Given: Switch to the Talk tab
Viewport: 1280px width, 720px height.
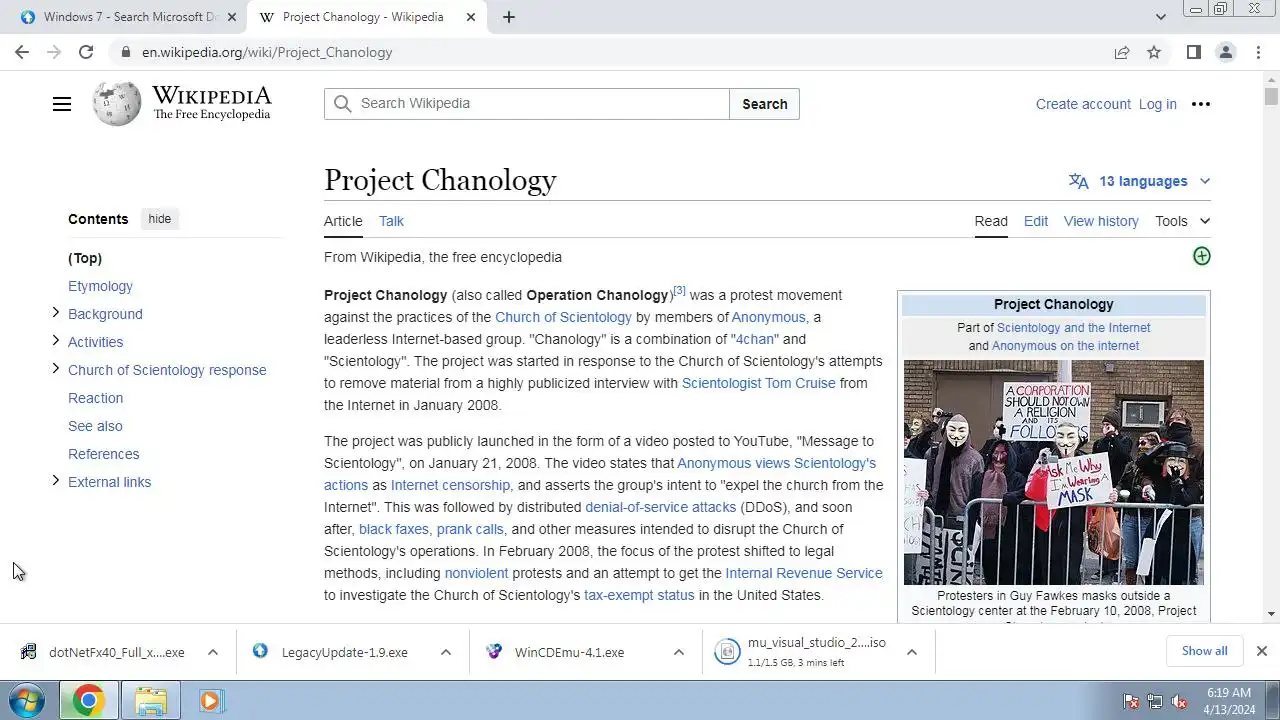Looking at the screenshot, I should pyautogui.click(x=391, y=221).
